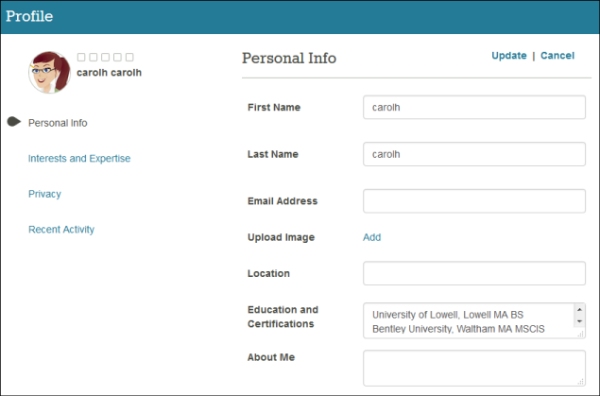Click into the Last Name field
This screenshot has height=396, width=600.
coord(474,154)
